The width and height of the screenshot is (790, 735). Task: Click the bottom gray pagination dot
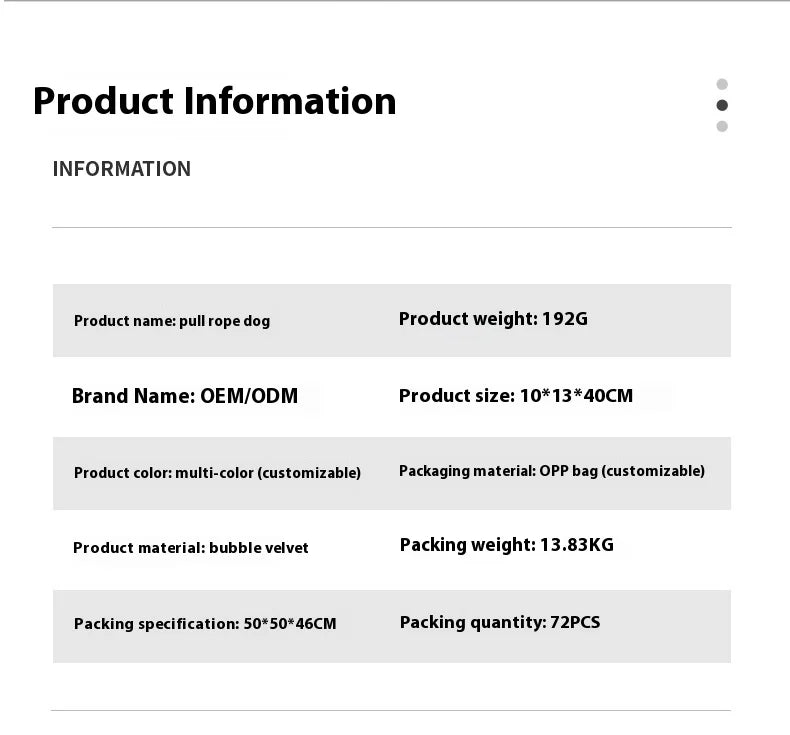[722, 126]
